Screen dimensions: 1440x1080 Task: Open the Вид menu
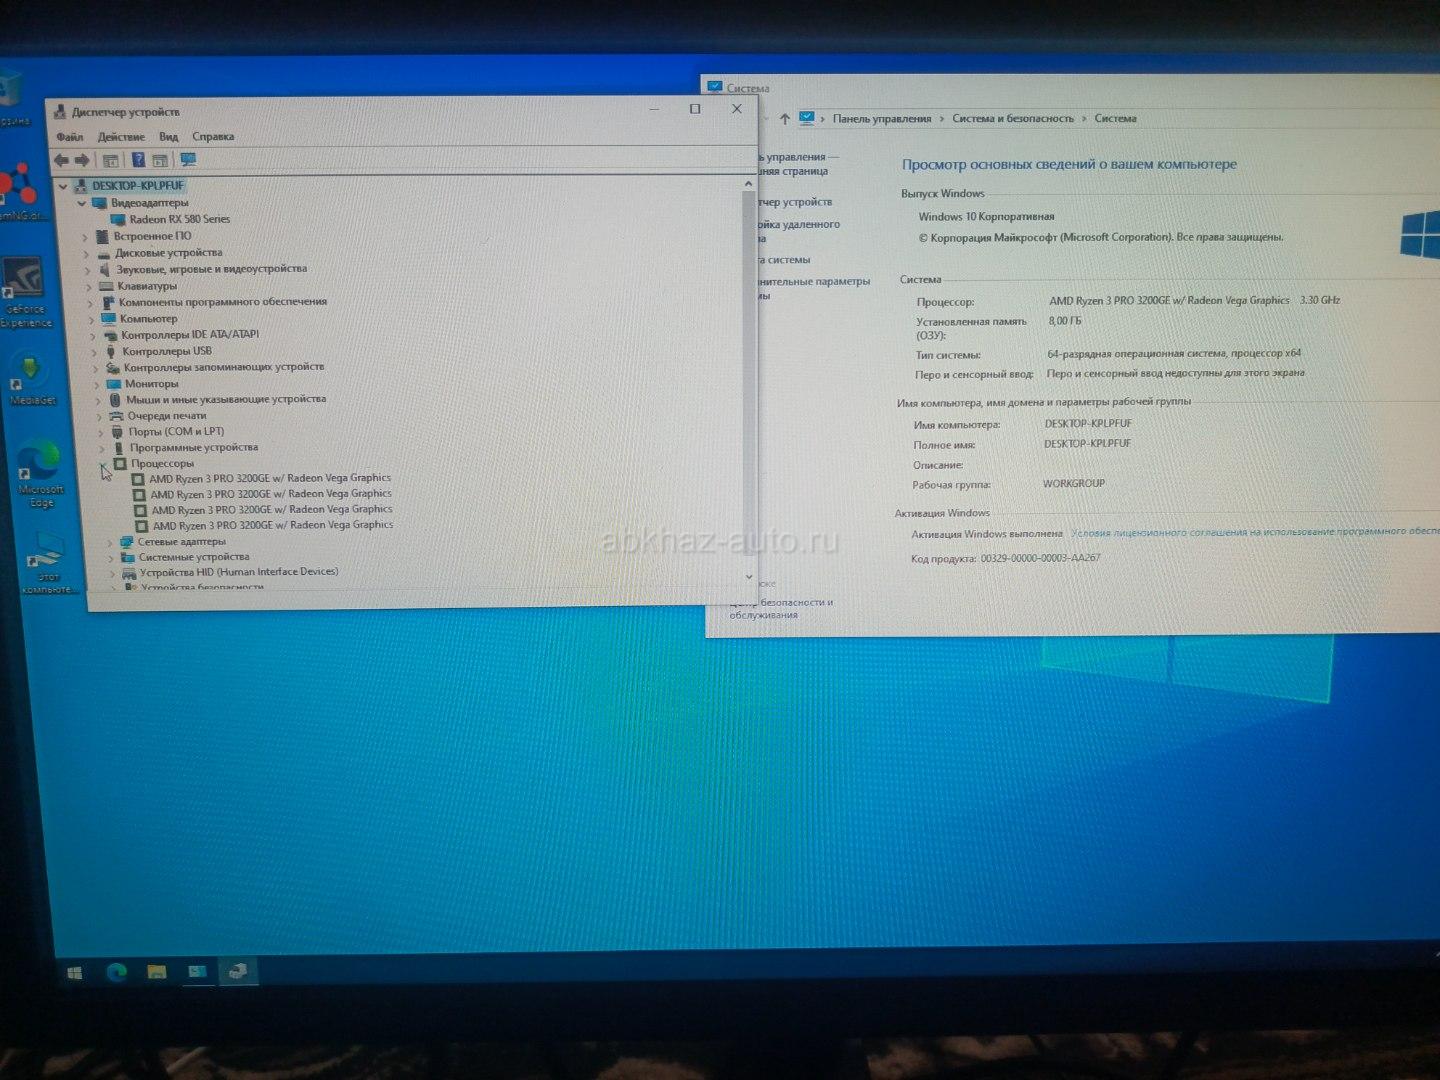(168, 137)
